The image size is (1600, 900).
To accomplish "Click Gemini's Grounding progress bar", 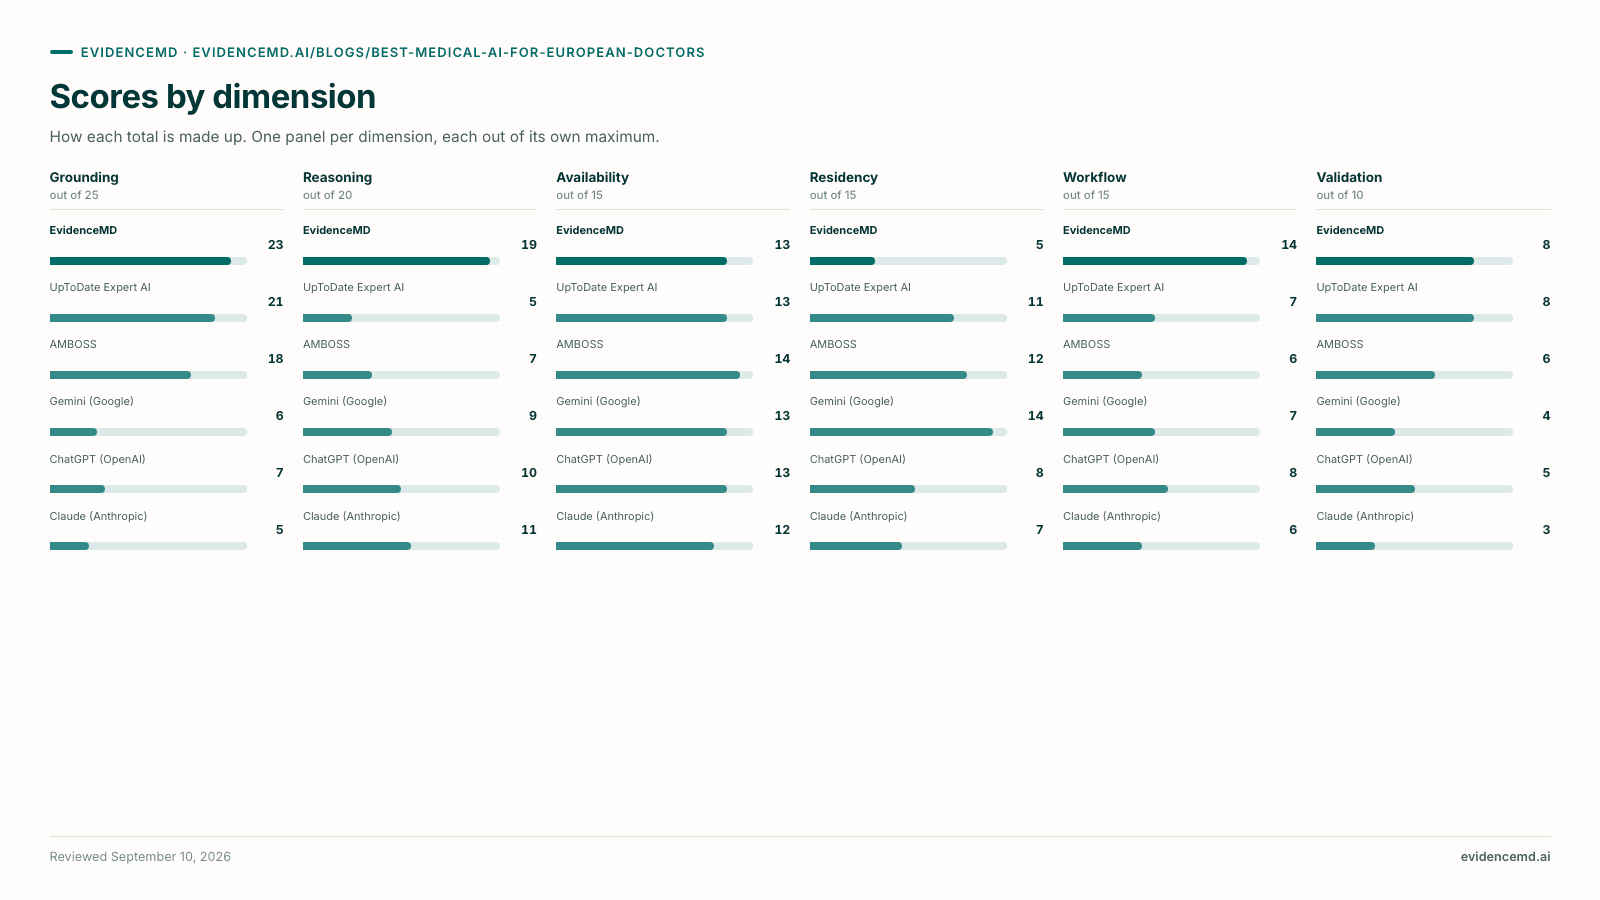I will [x=148, y=432].
